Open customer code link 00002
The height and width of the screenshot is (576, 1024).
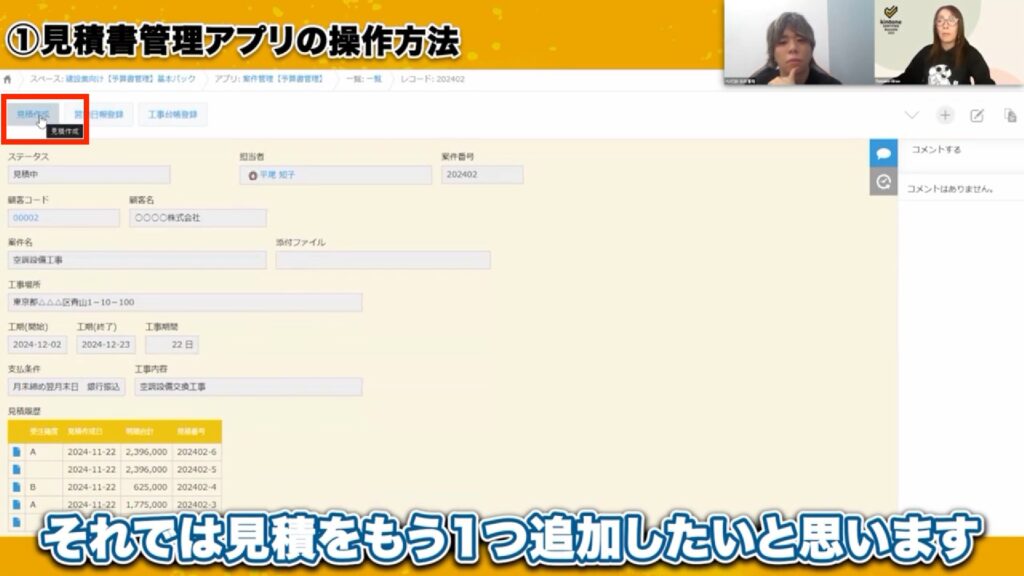point(26,217)
